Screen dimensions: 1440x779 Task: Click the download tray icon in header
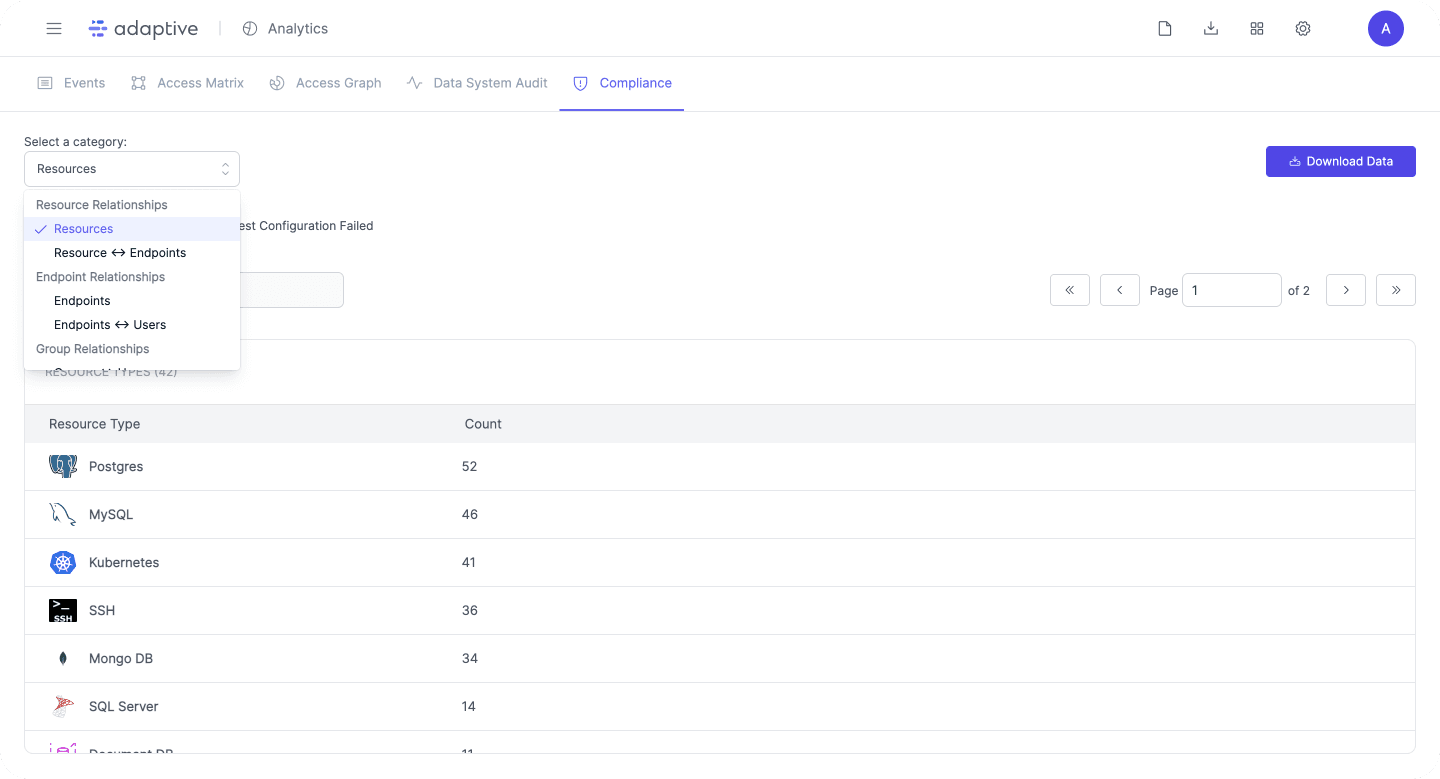[1211, 28]
